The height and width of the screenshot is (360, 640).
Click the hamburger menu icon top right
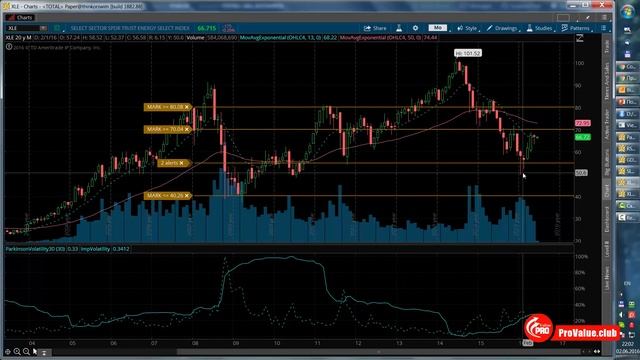coord(604,18)
